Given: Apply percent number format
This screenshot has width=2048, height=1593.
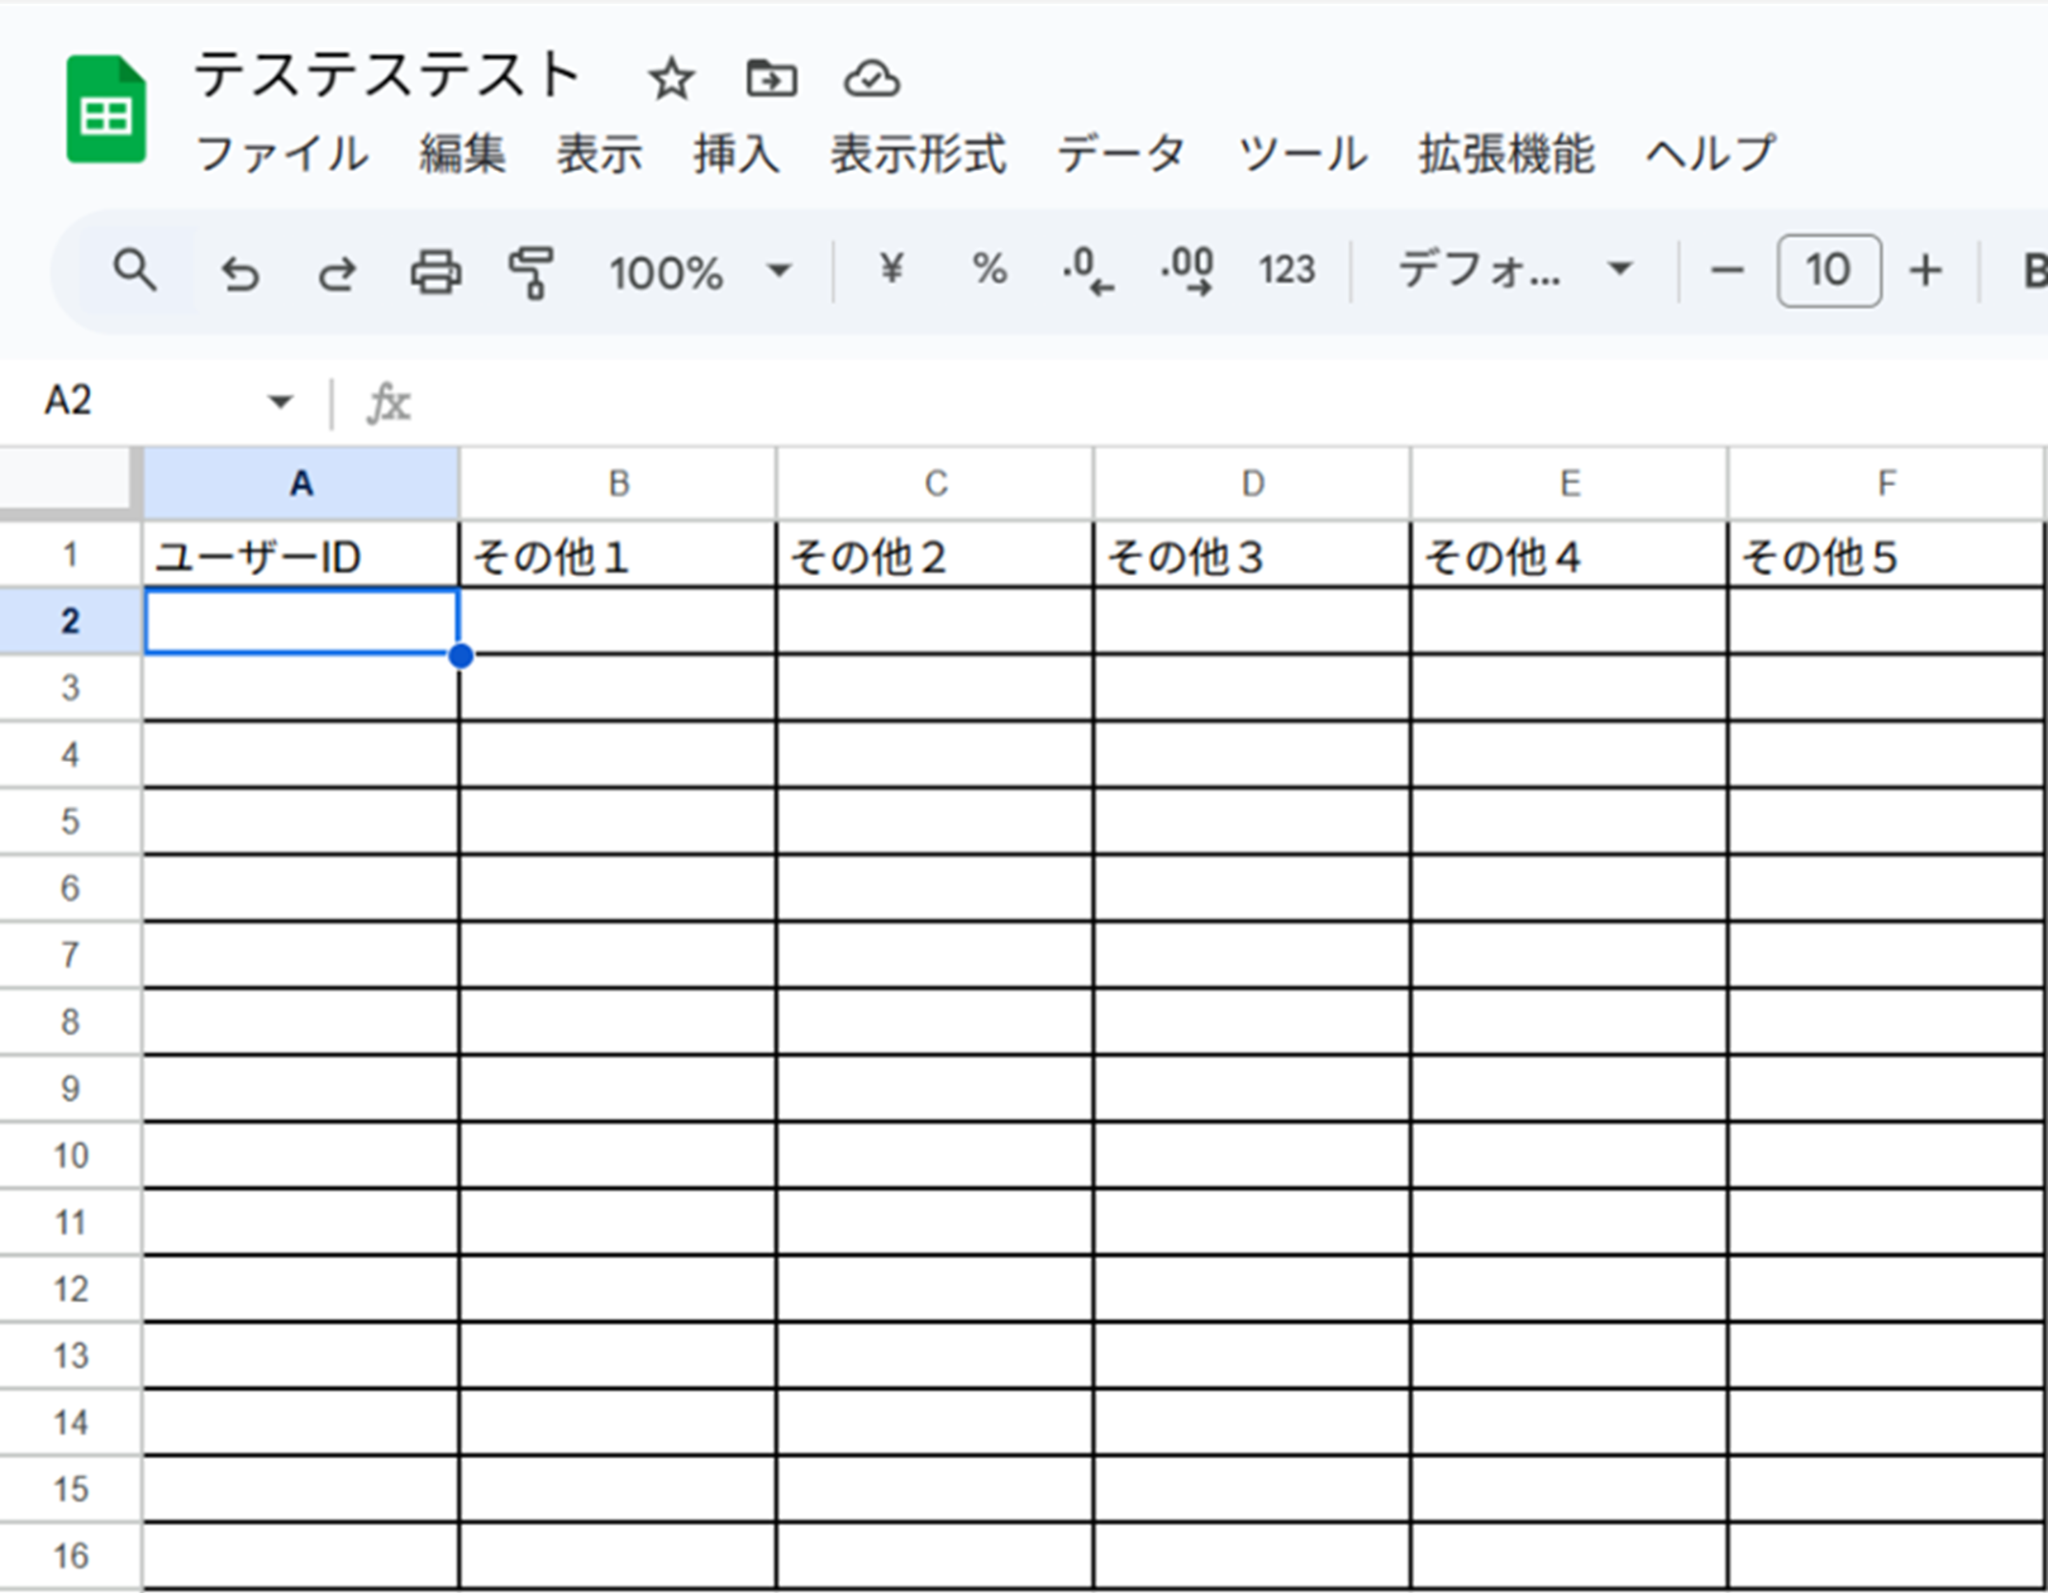Looking at the screenshot, I should click(988, 270).
